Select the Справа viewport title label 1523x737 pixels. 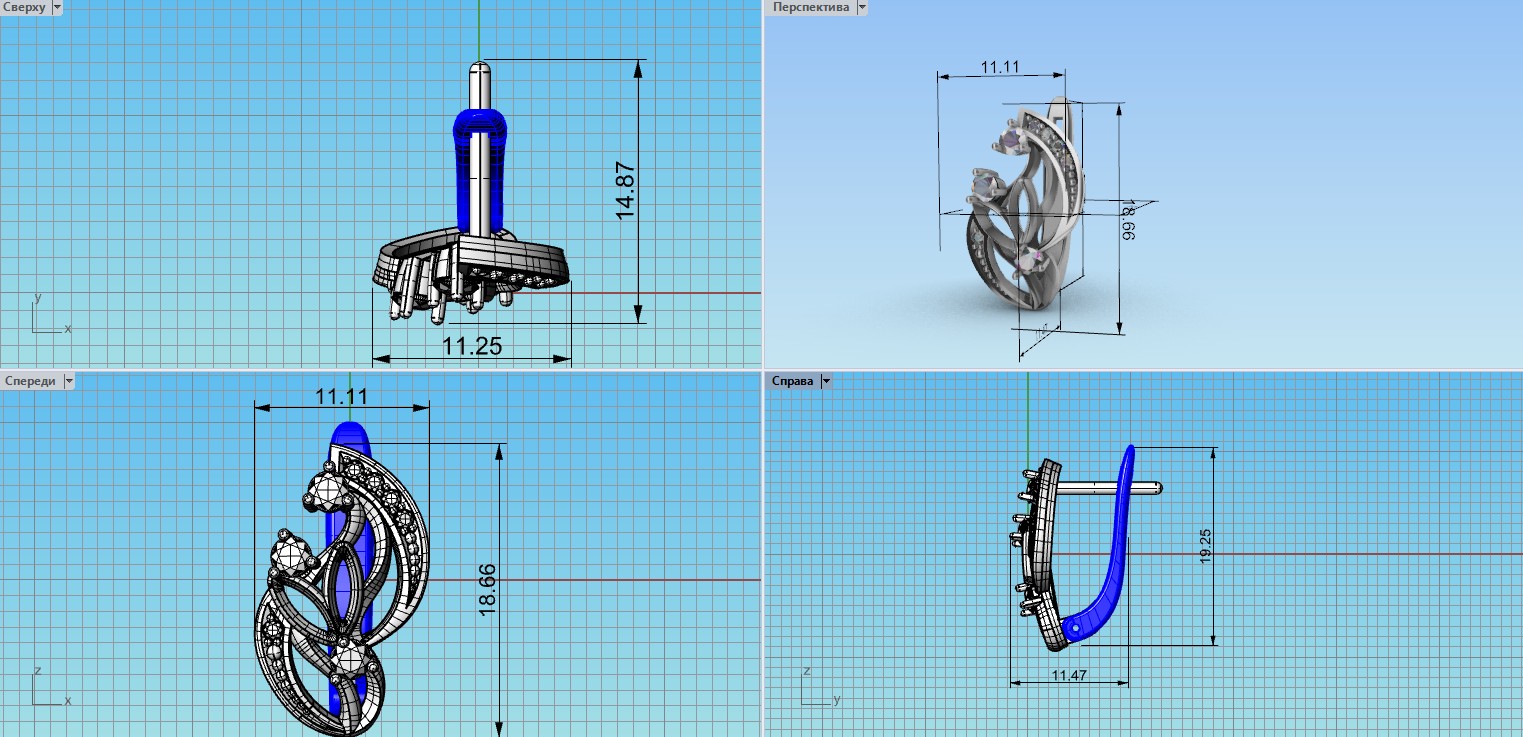pos(792,381)
